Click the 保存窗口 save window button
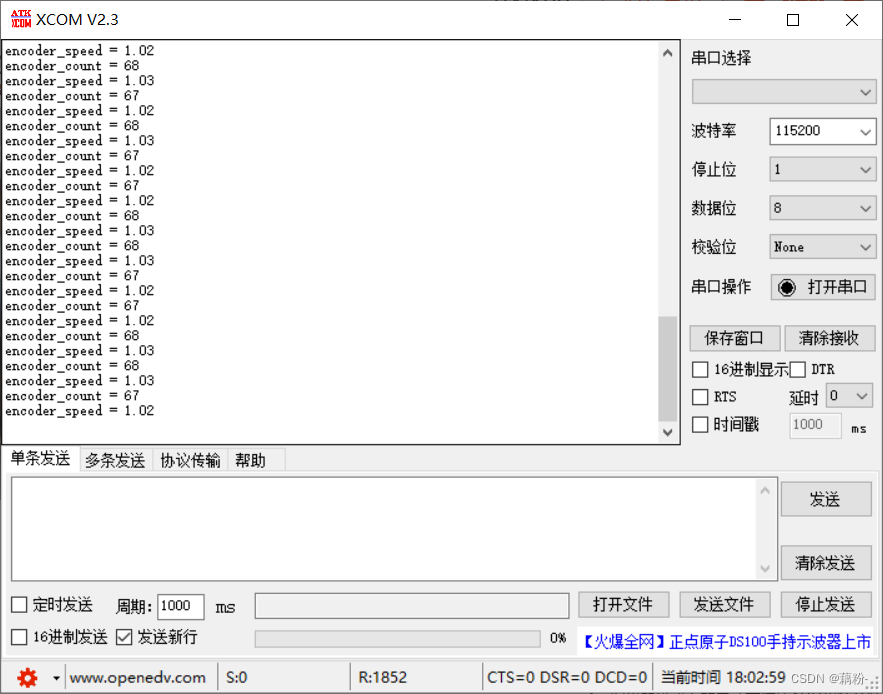 [x=734, y=338]
